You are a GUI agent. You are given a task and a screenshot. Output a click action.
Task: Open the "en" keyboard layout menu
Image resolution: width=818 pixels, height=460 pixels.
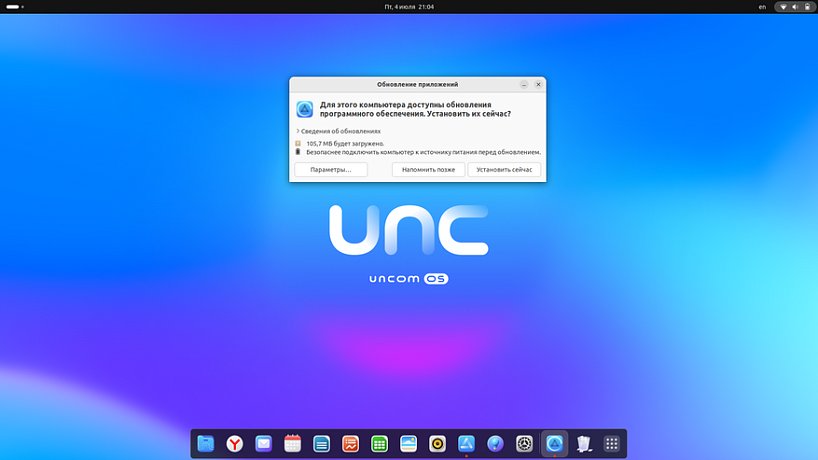tap(762, 7)
